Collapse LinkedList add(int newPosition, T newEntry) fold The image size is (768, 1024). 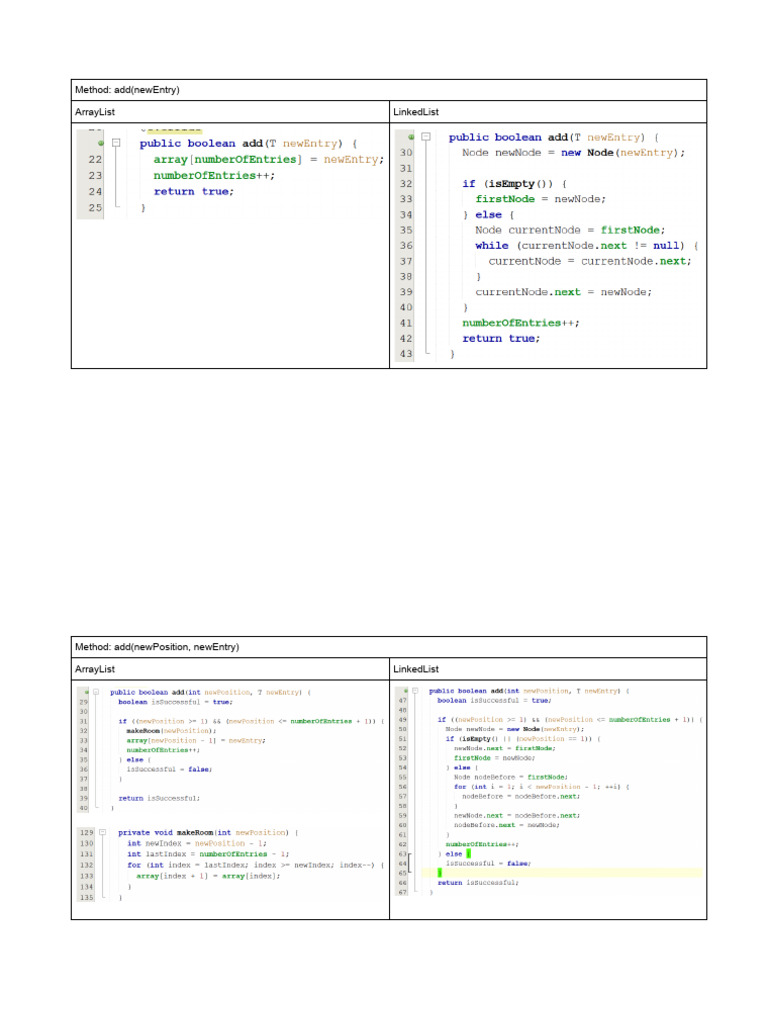(417, 691)
